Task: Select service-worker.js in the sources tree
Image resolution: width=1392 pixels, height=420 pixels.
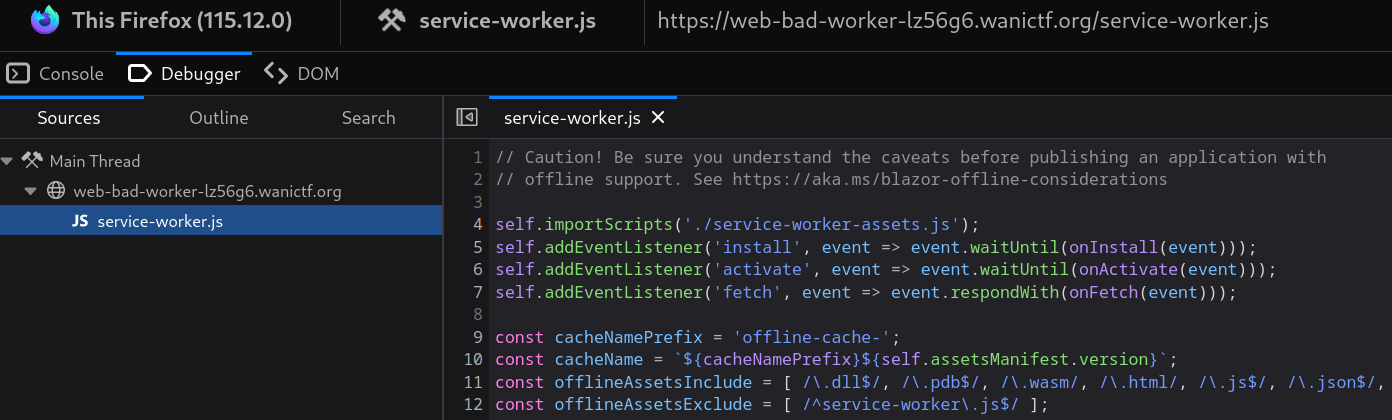Action: click(x=160, y=221)
